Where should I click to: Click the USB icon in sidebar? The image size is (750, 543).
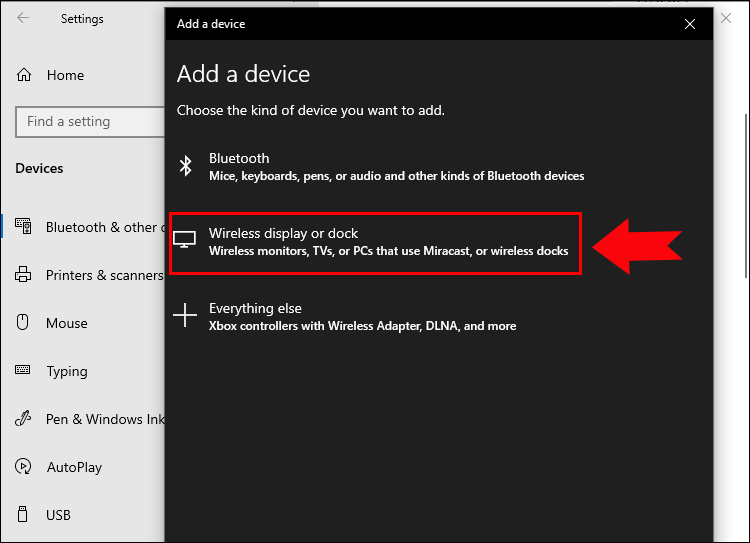point(24,515)
